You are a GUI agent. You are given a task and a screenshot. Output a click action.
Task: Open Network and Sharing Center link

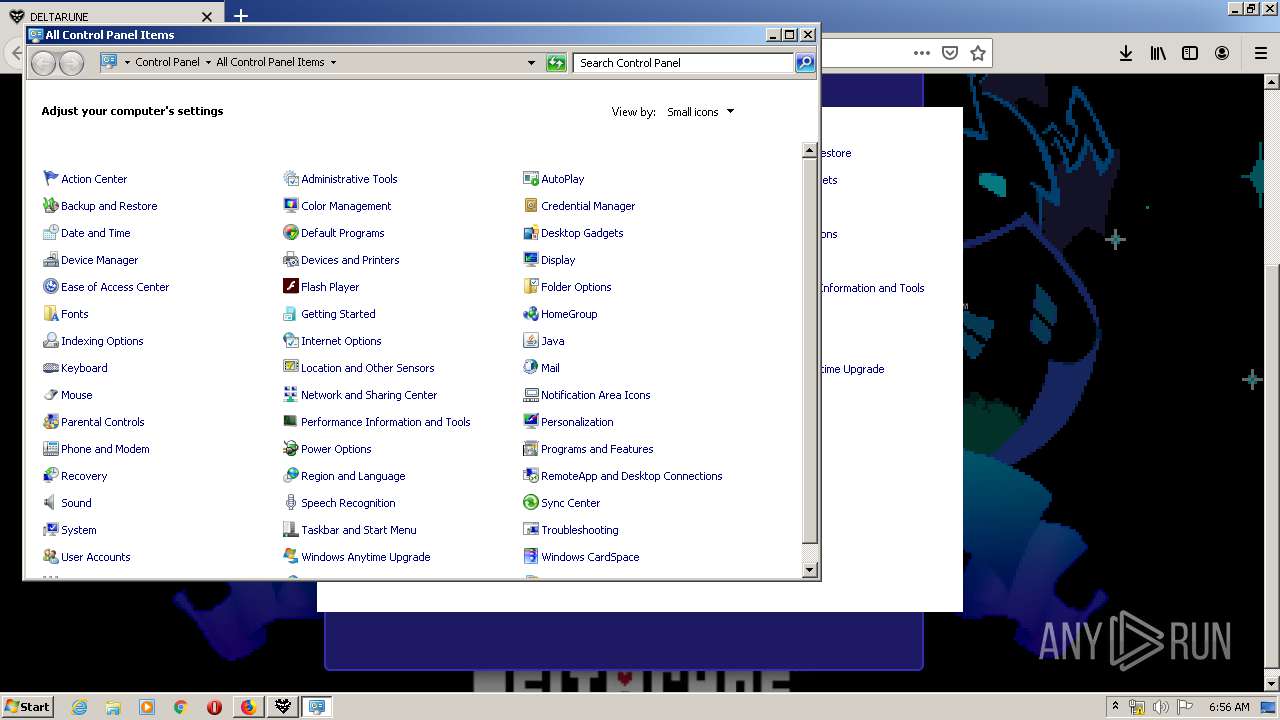point(369,395)
